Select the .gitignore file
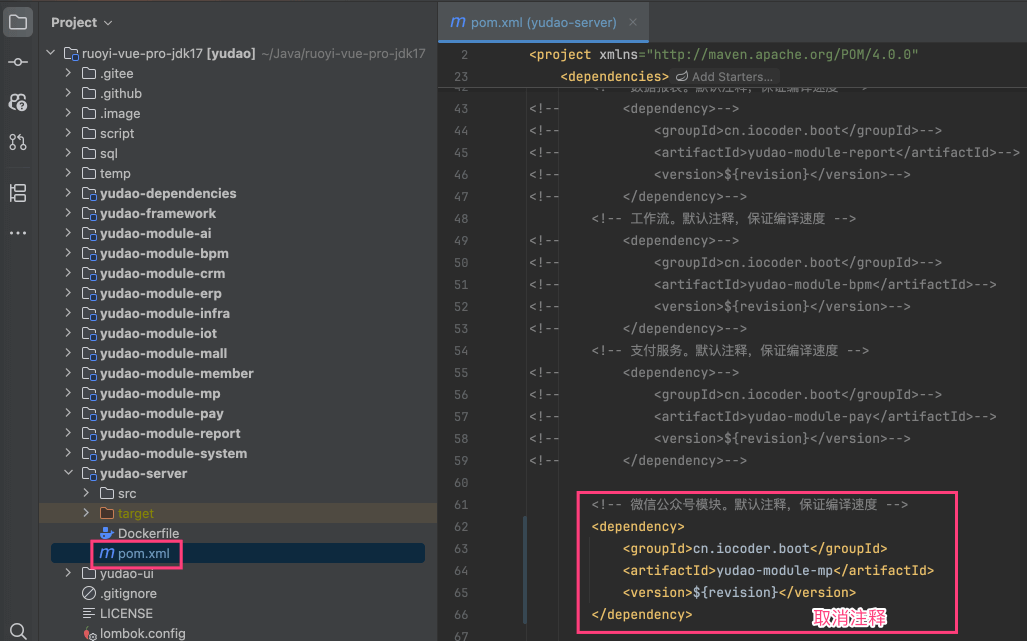This screenshot has height=641, width=1027. point(128,593)
